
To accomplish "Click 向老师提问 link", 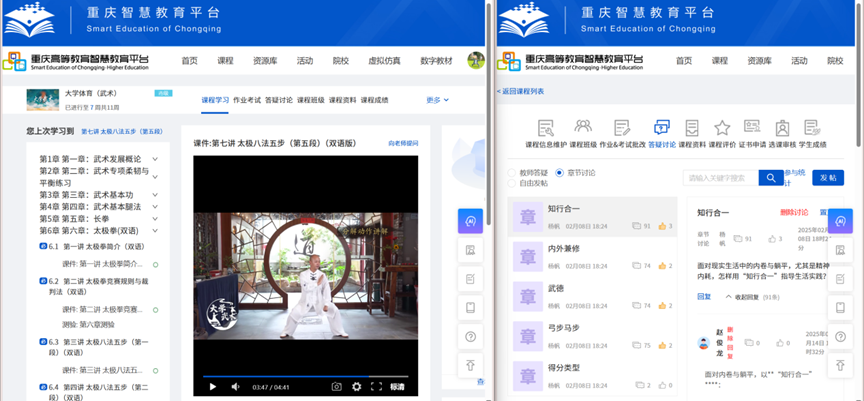I will 403,143.
